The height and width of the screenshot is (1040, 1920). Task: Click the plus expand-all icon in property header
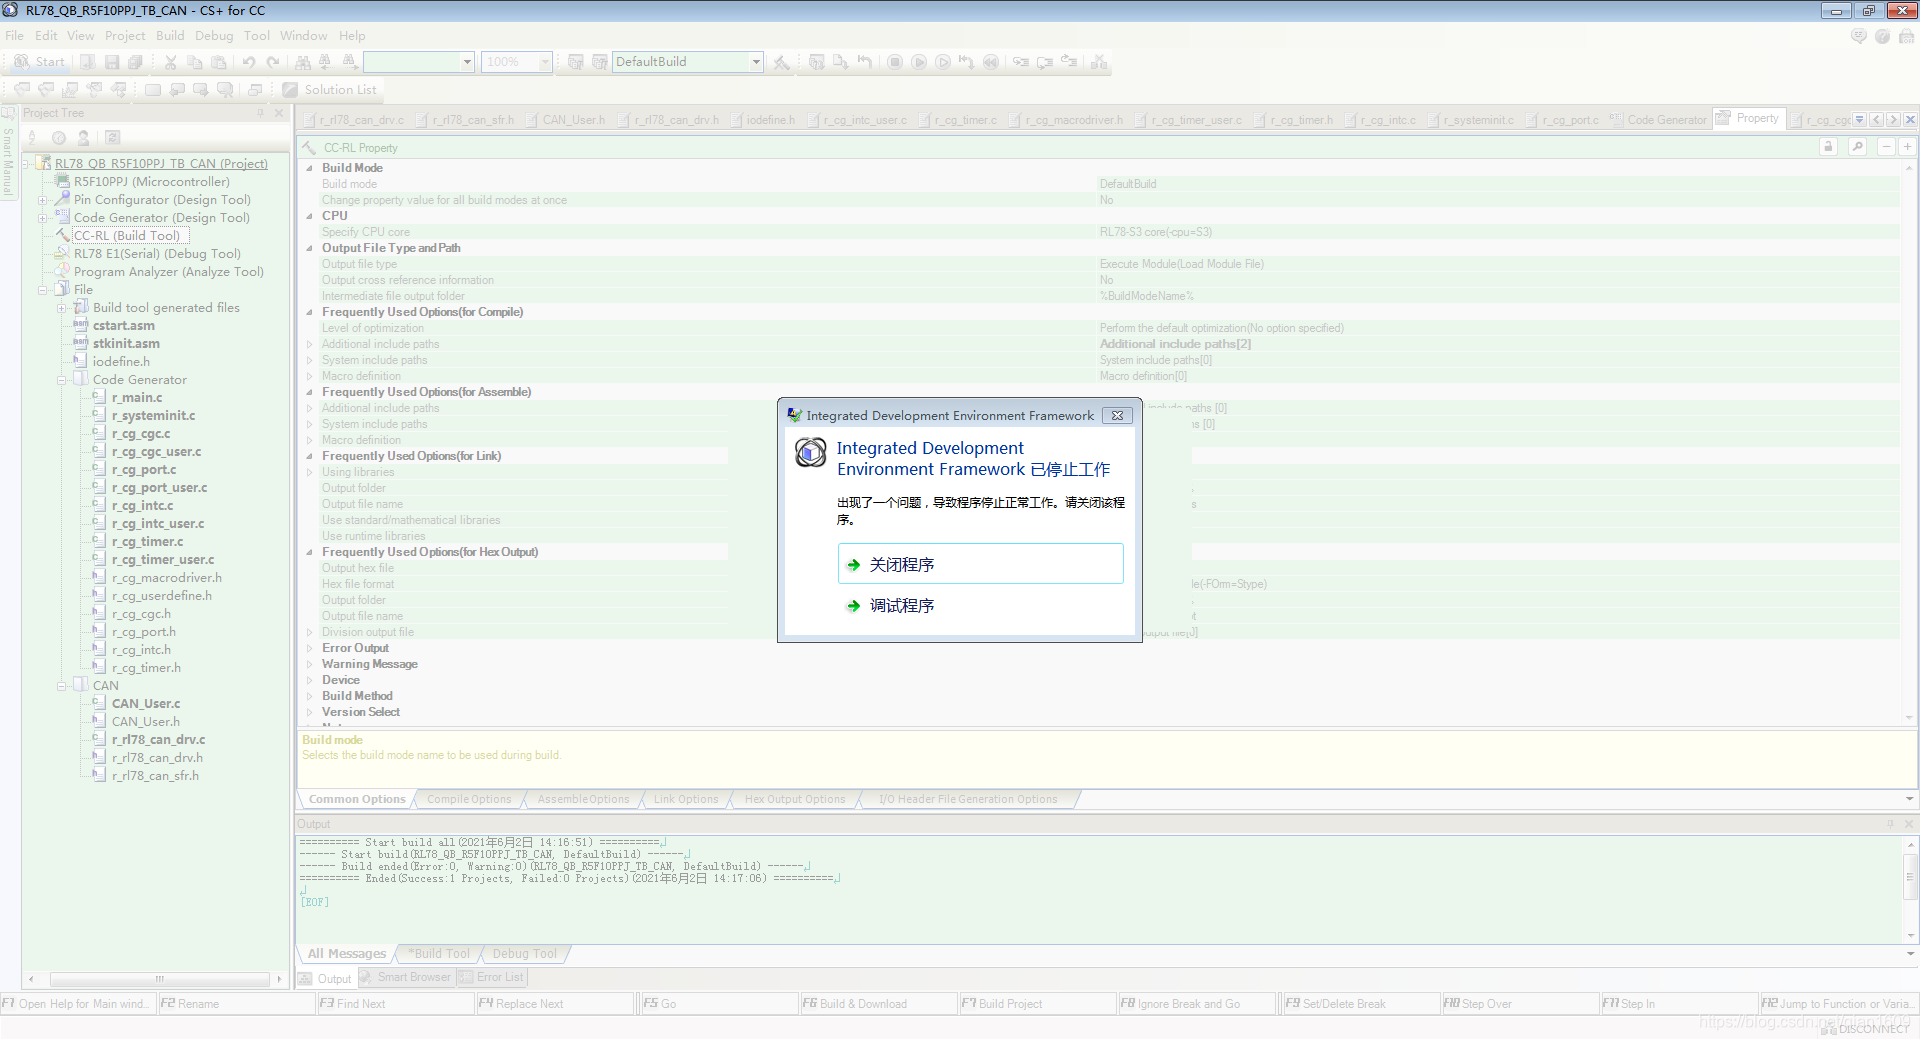[1907, 147]
